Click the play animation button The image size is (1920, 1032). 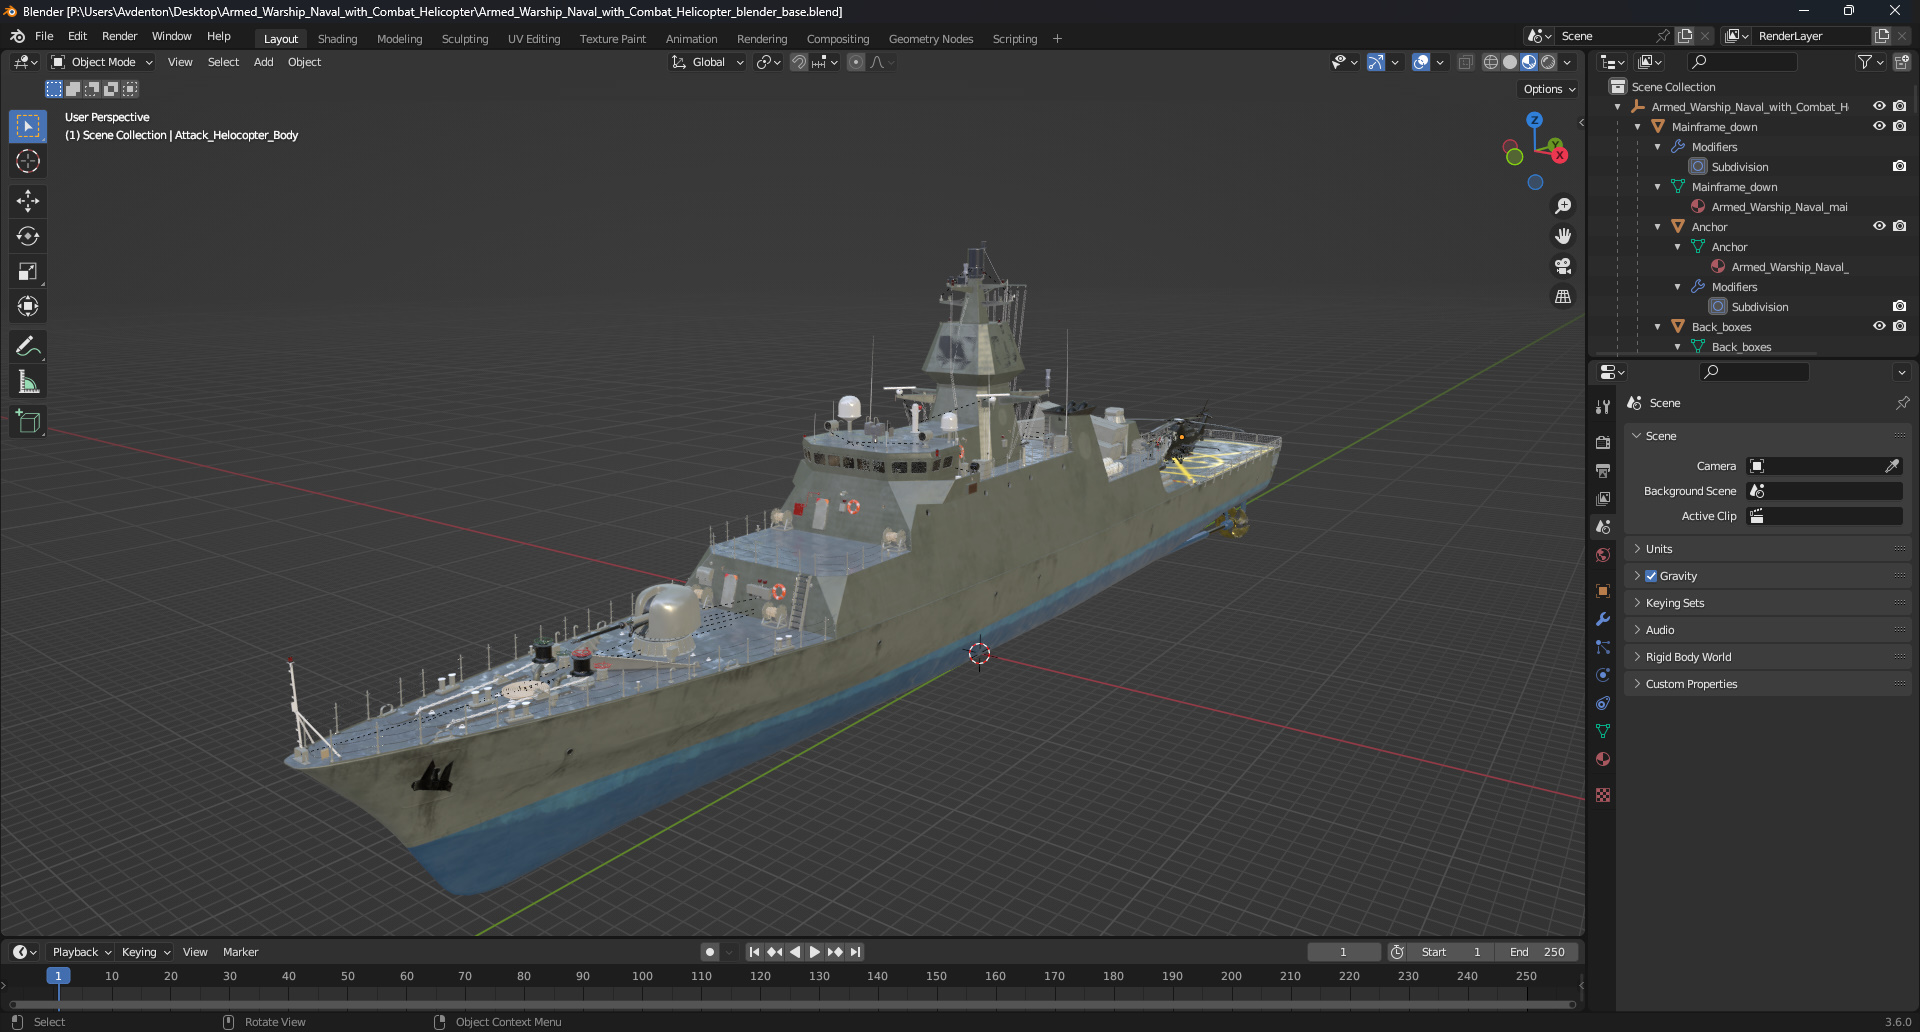tap(814, 952)
